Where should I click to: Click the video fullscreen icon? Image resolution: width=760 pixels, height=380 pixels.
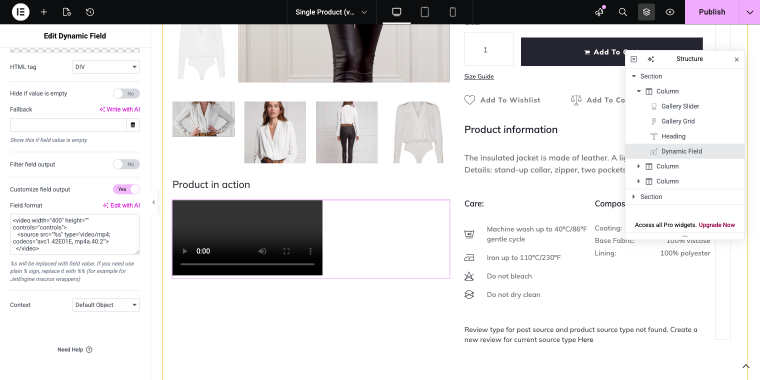click(x=286, y=251)
